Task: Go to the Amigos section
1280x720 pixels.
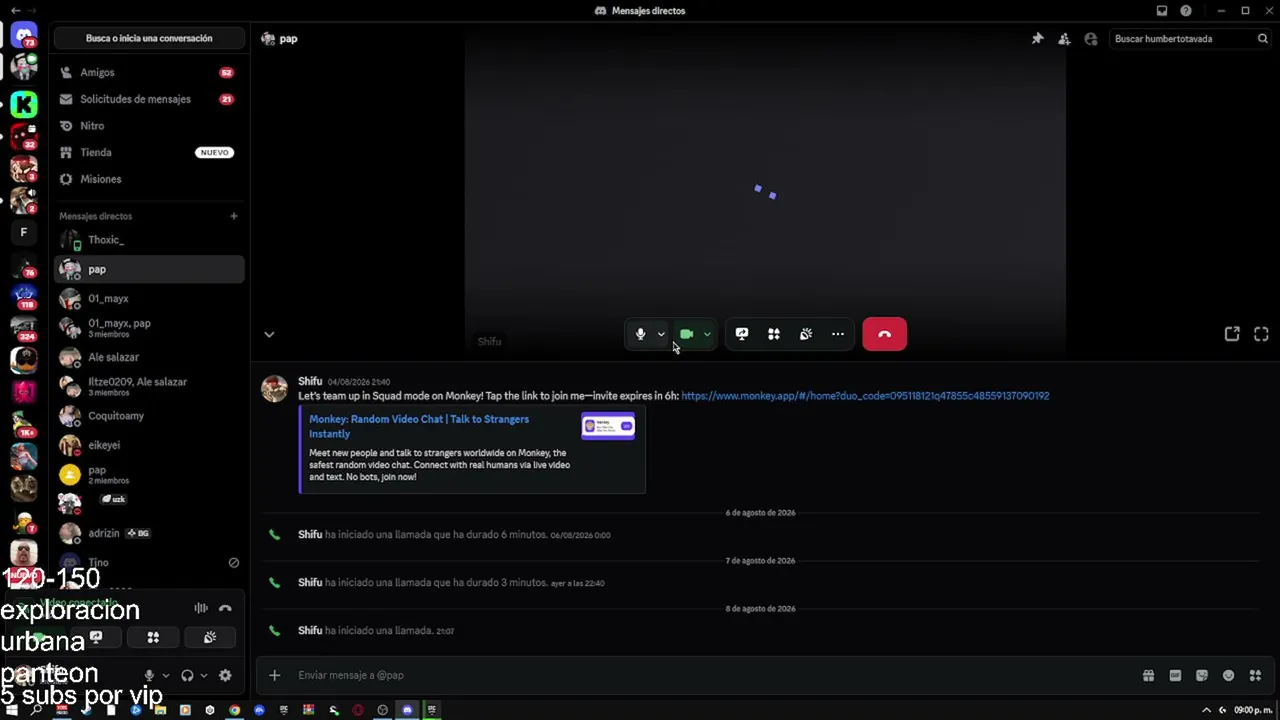Action: [149, 72]
